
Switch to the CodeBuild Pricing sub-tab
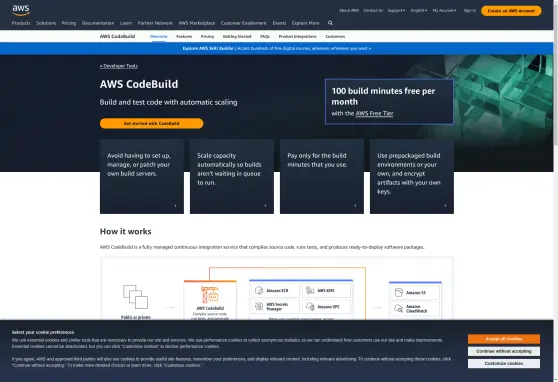(207, 36)
